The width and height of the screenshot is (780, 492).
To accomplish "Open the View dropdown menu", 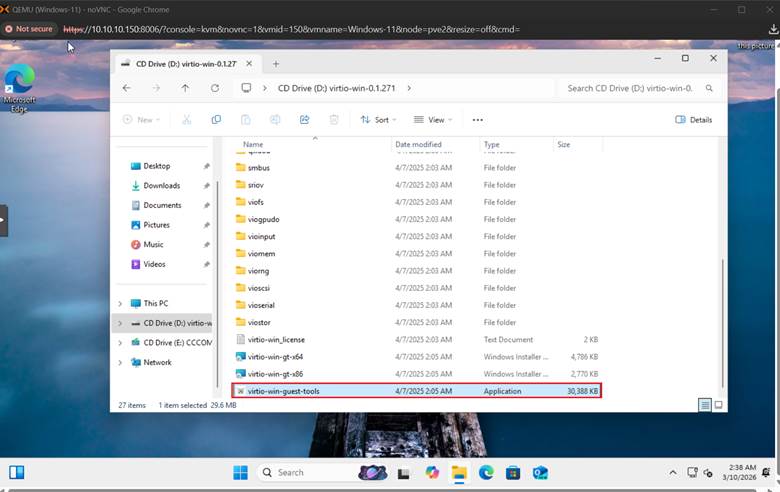I will (x=434, y=120).
